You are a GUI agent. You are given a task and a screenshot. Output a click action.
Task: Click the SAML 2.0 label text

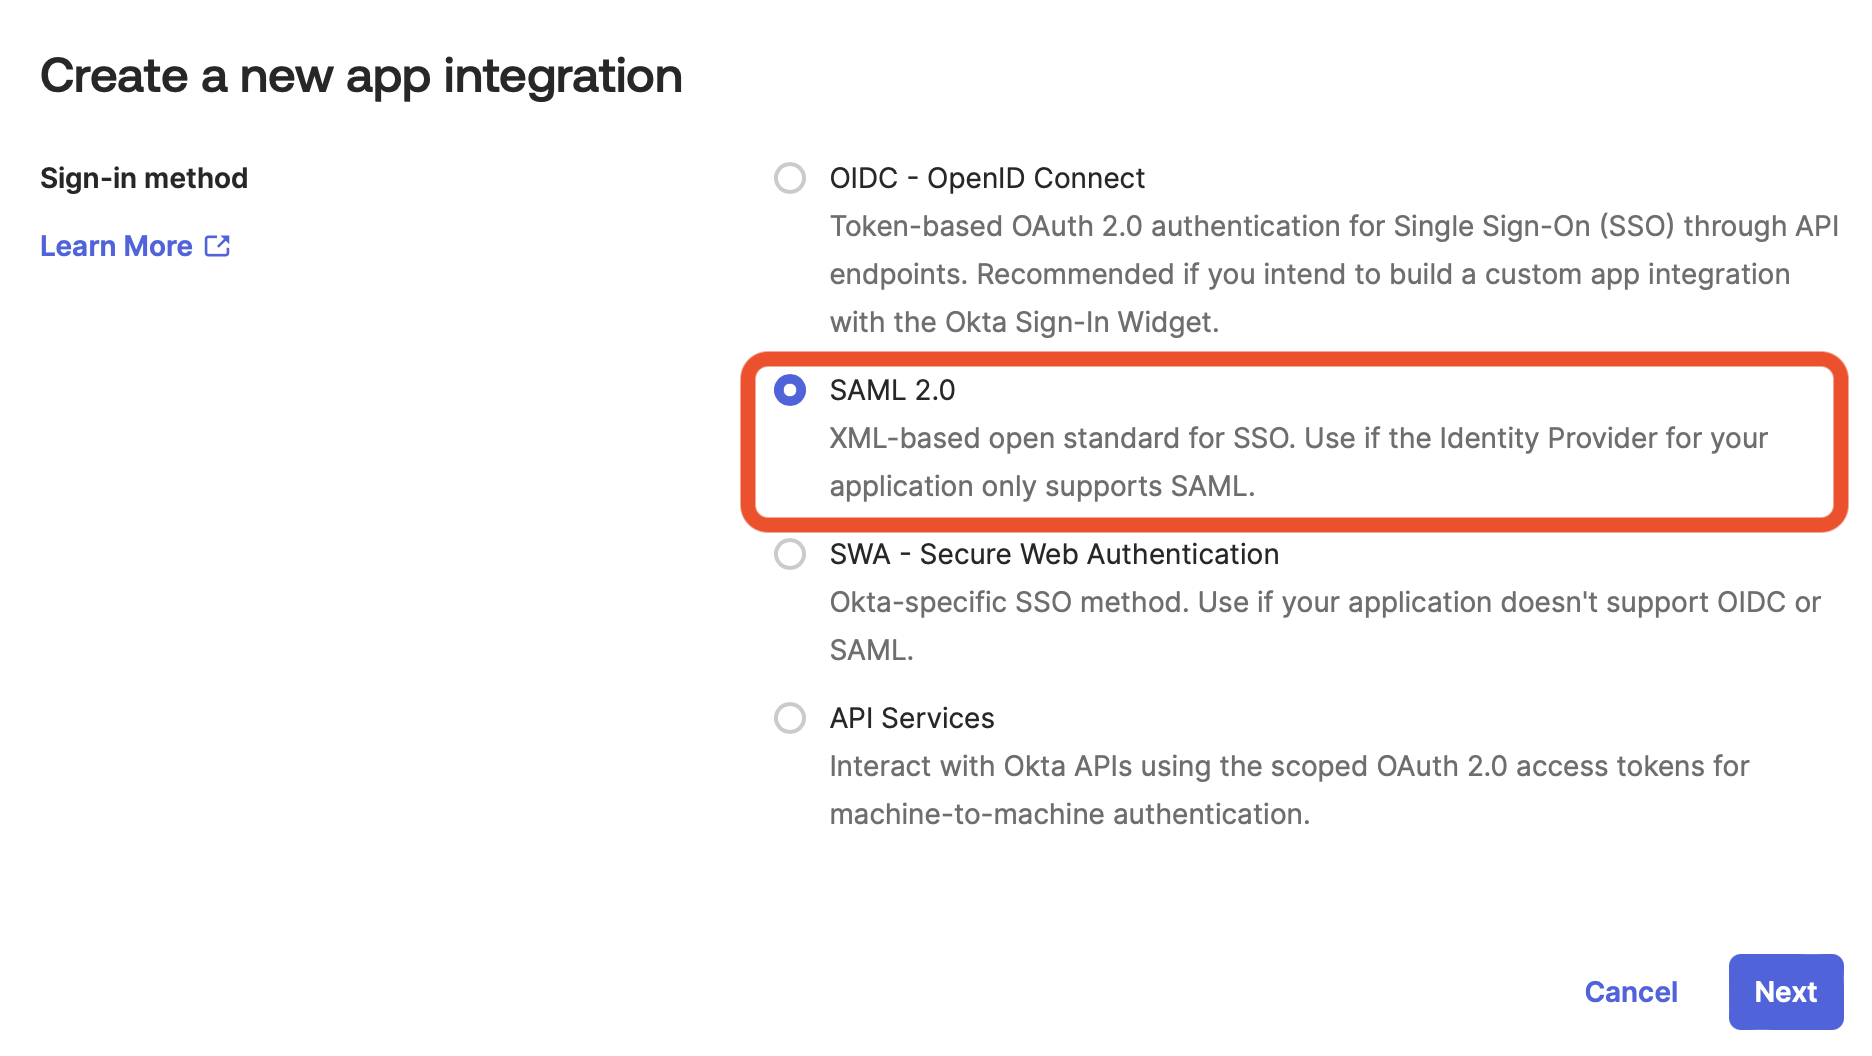[x=892, y=390]
